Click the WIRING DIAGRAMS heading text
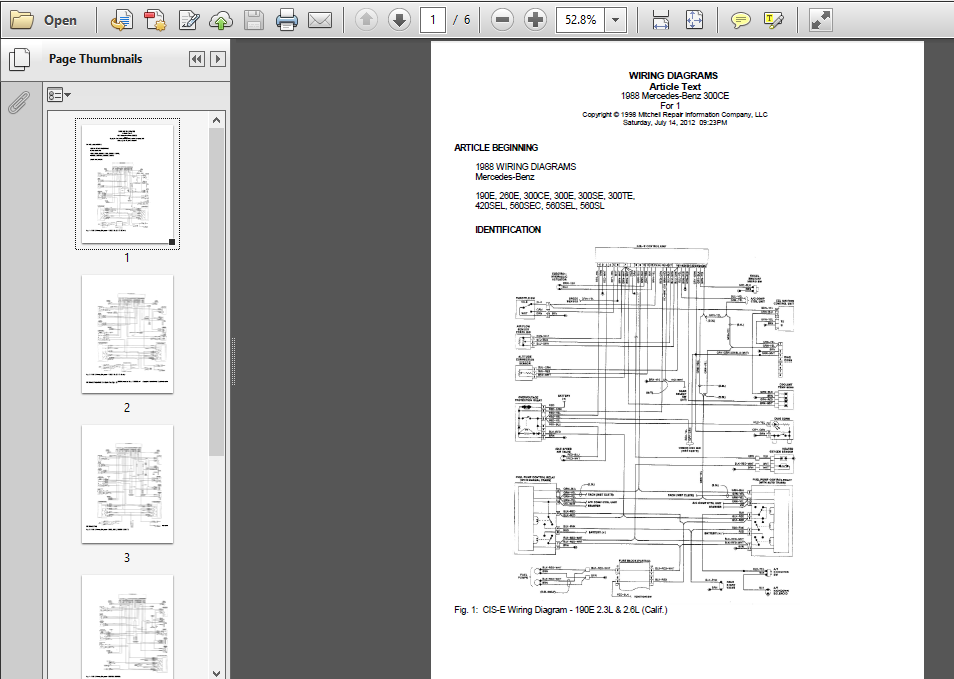The width and height of the screenshot is (954, 679). pyautogui.click(x=673, y=75)
